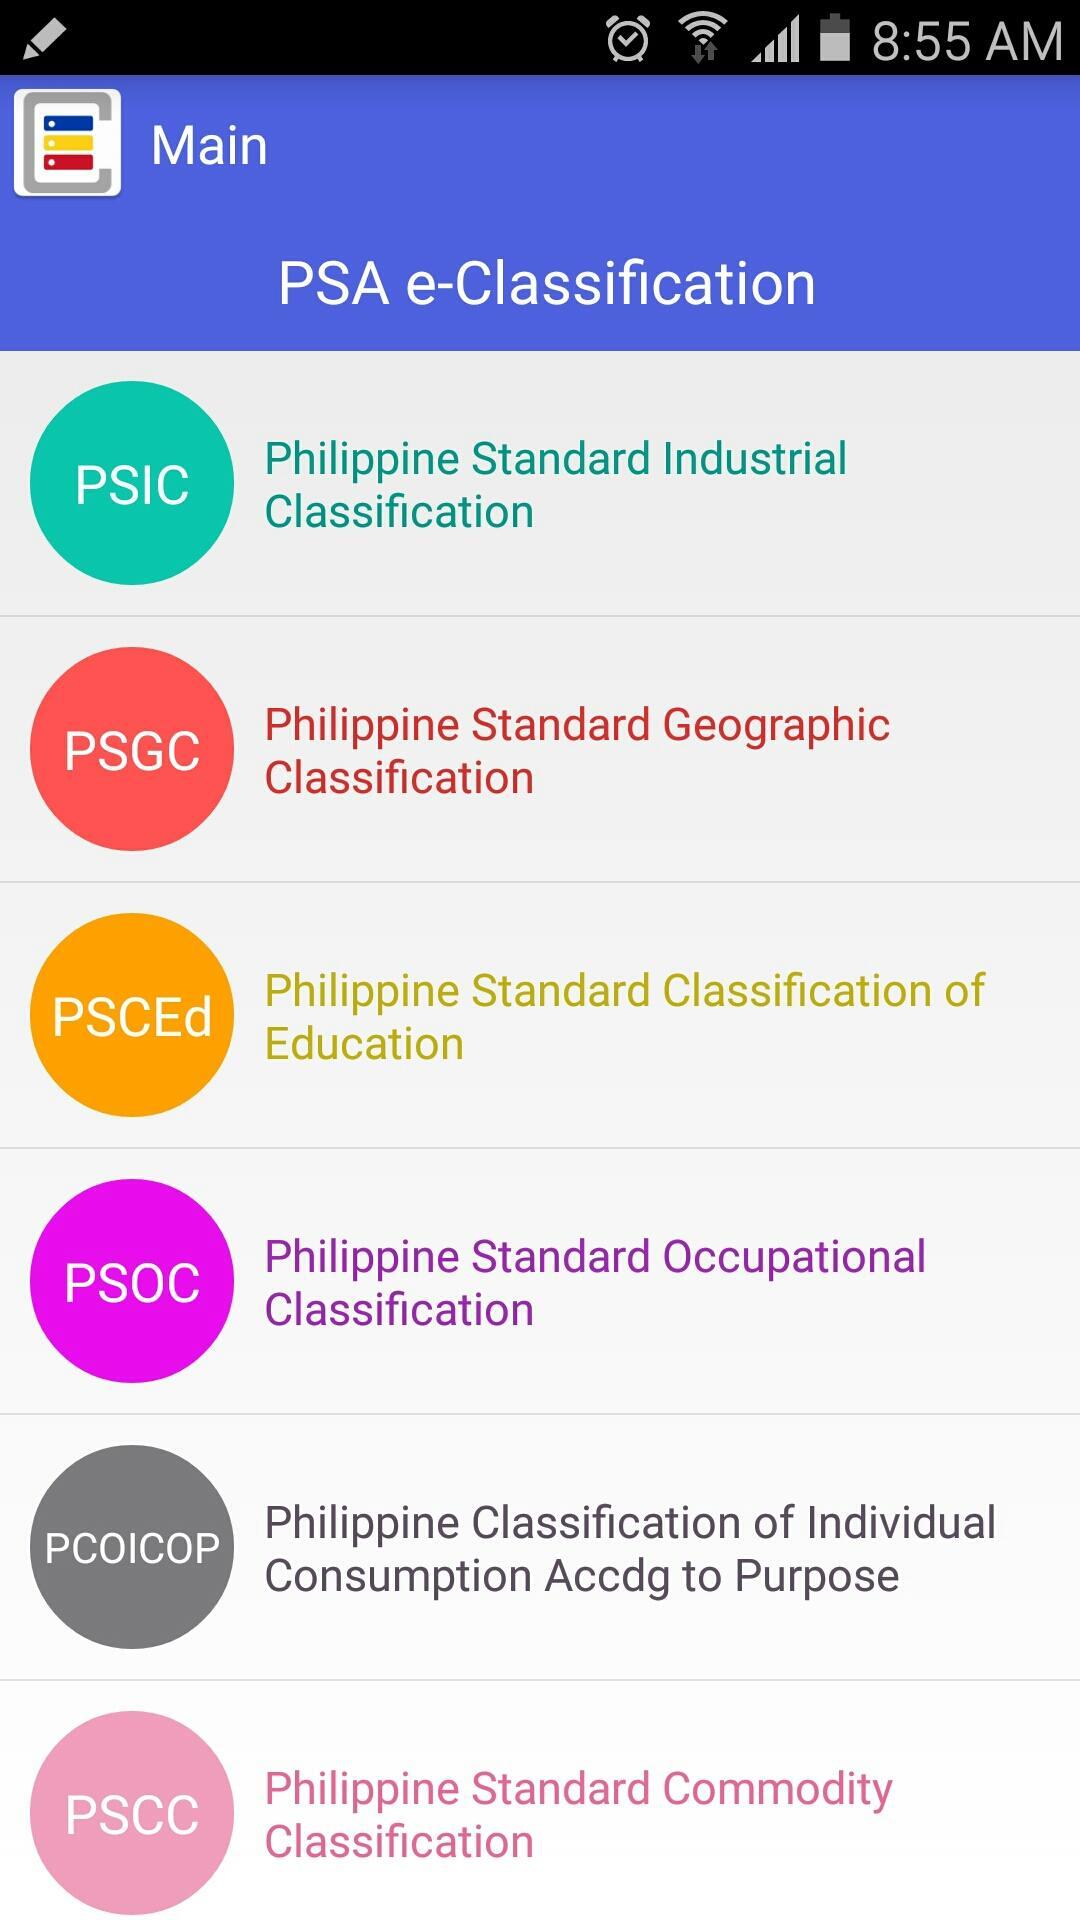Tap the 8:55 AM clock

coord(967,41)
